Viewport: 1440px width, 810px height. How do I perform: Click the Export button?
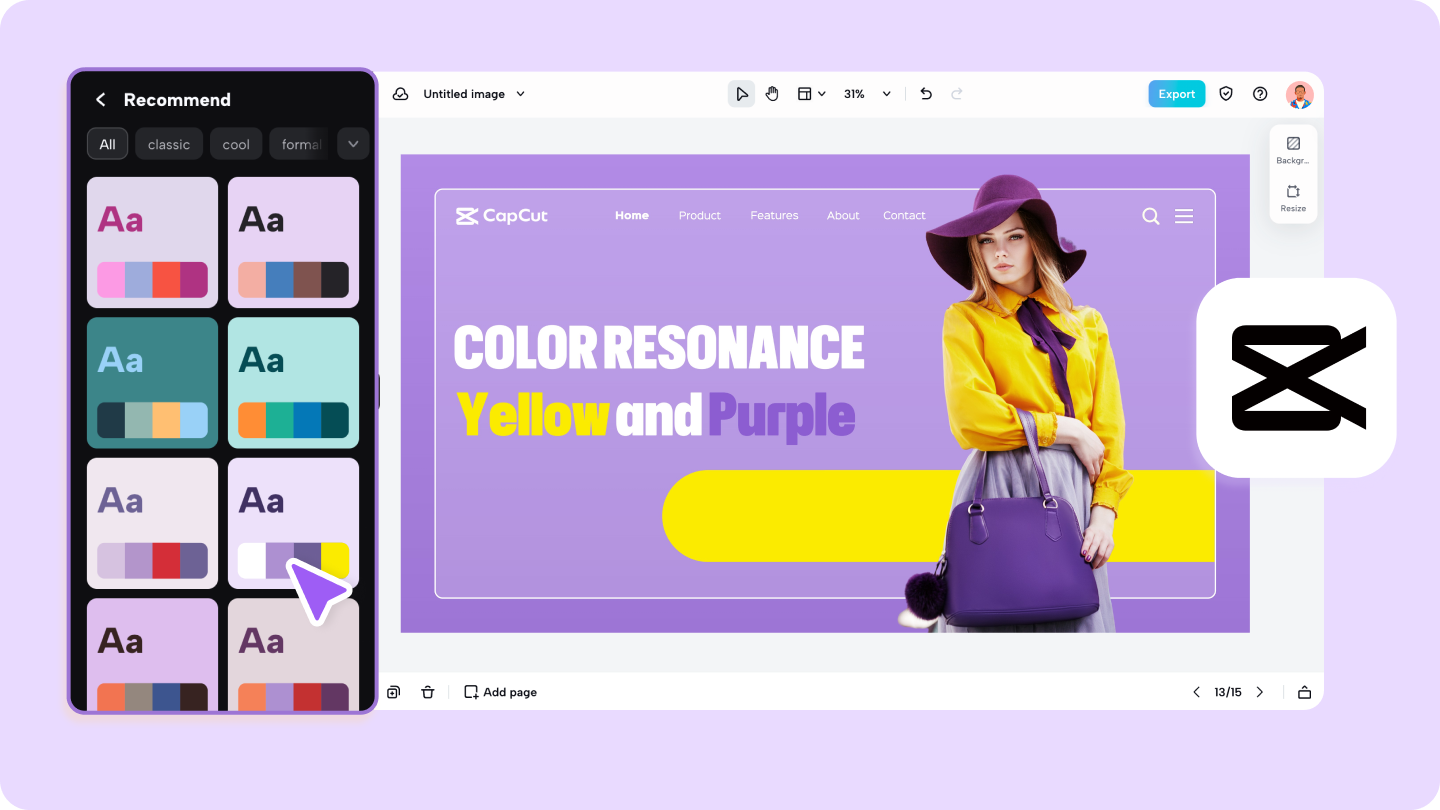pos(1176,93)
